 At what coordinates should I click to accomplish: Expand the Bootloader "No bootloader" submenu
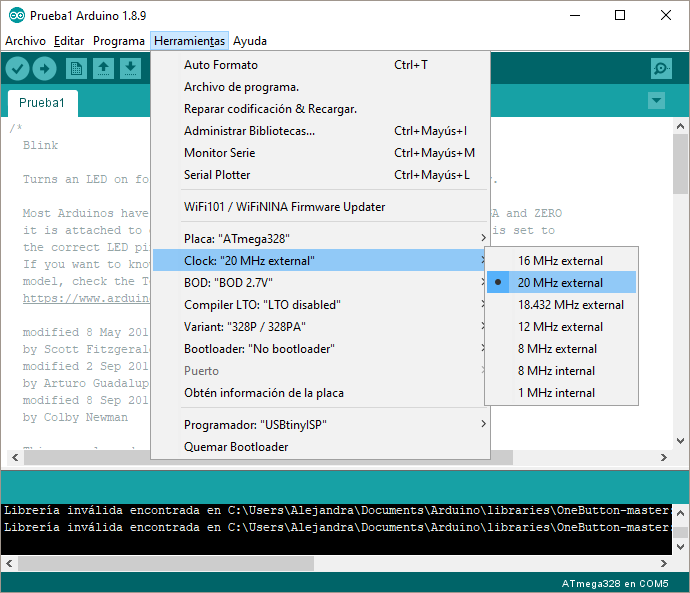click(x=320, y=348)
